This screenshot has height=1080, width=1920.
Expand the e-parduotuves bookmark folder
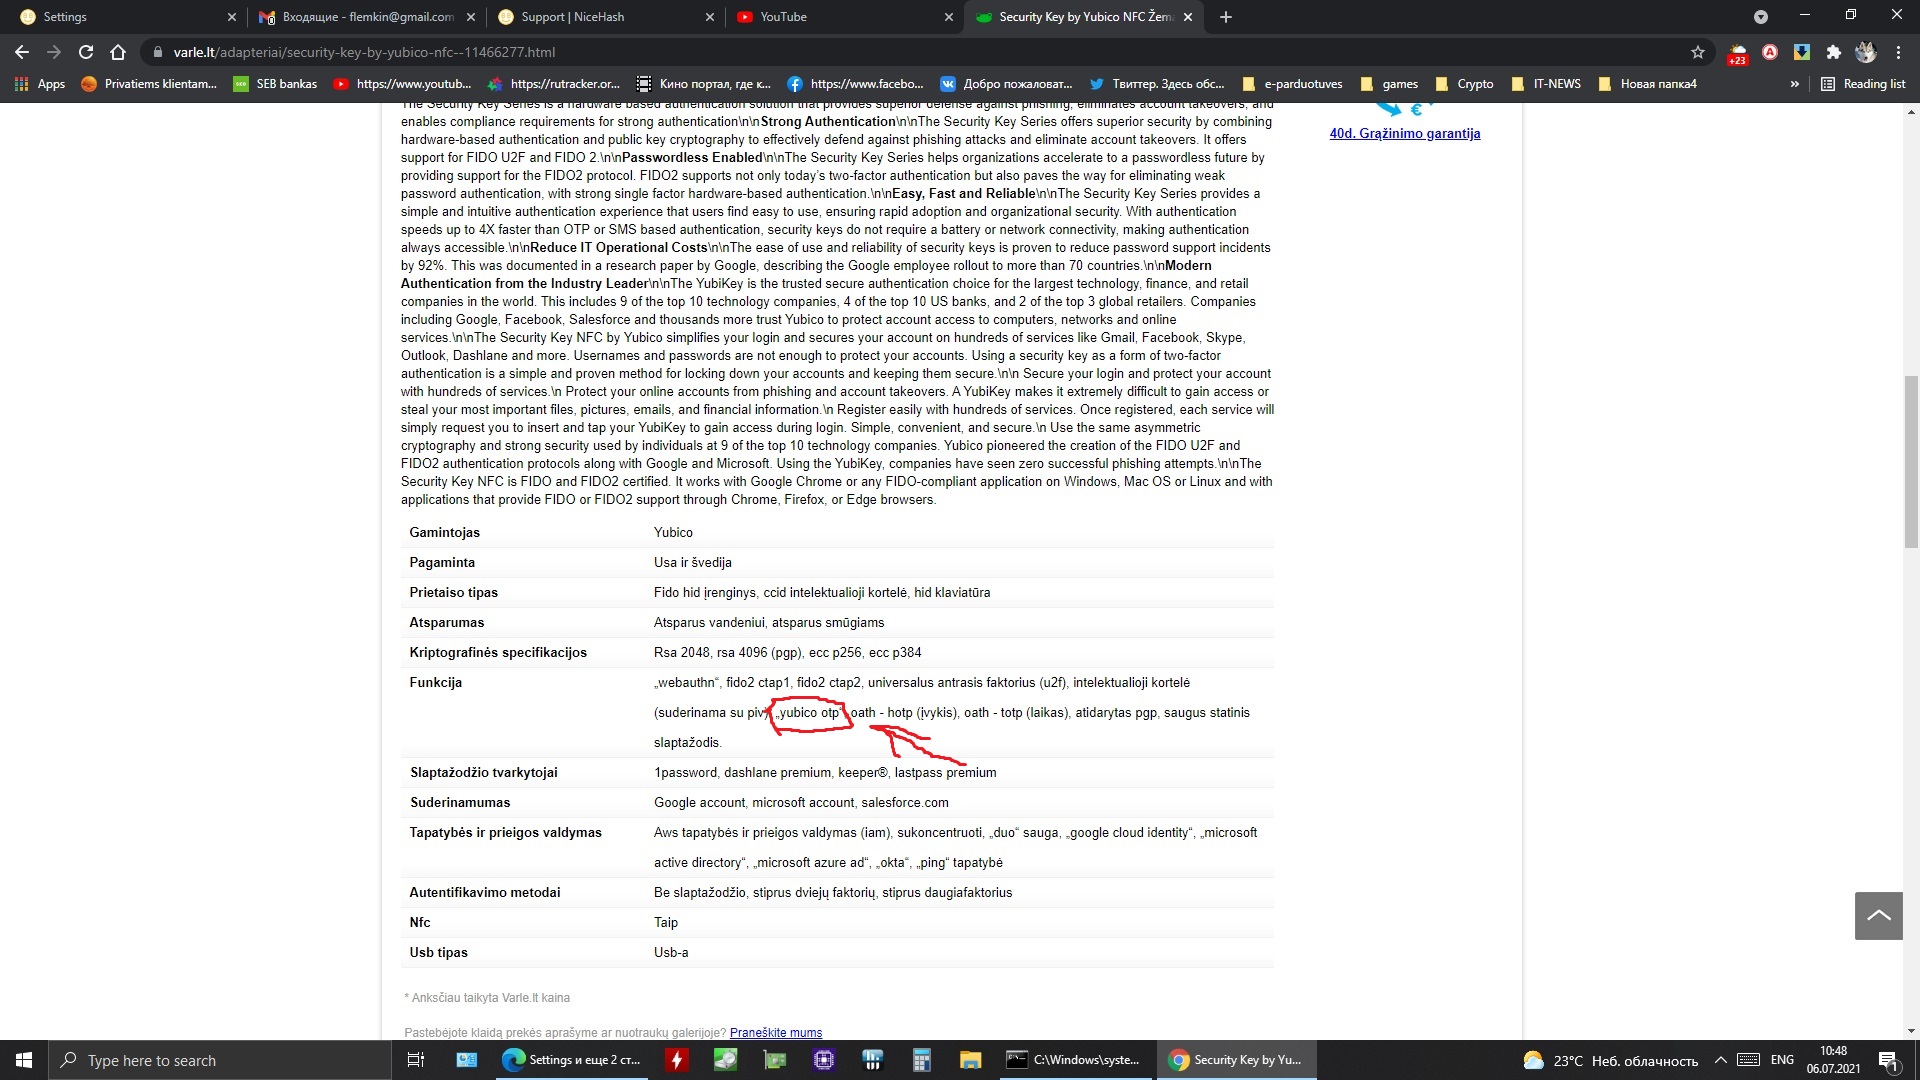coord(1292,84)
